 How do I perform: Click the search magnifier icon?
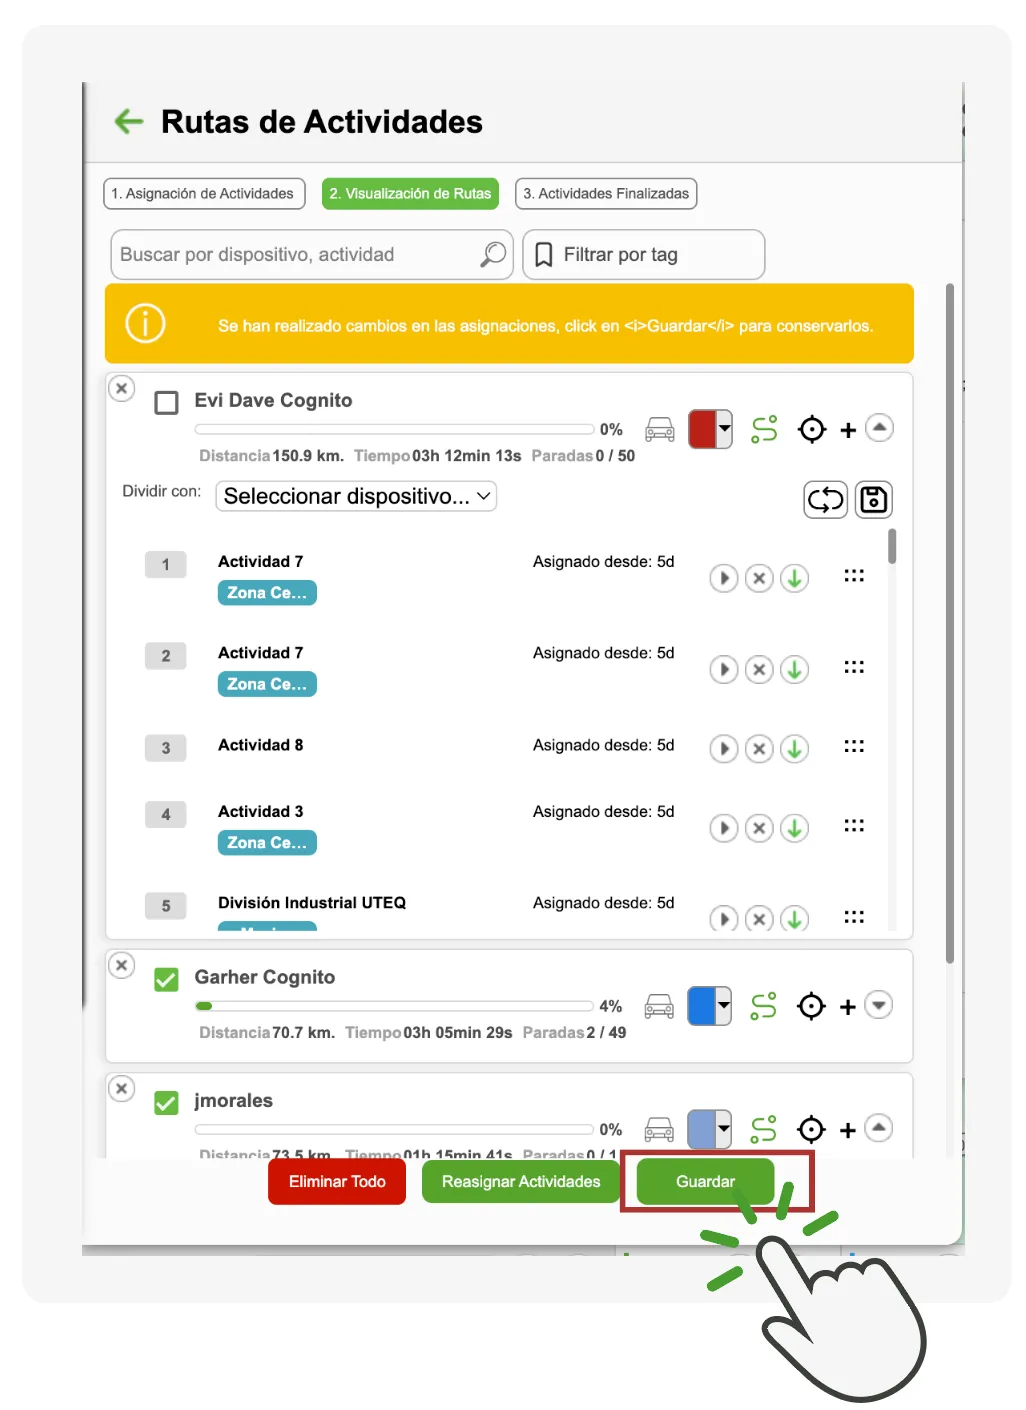pos(493,254)
